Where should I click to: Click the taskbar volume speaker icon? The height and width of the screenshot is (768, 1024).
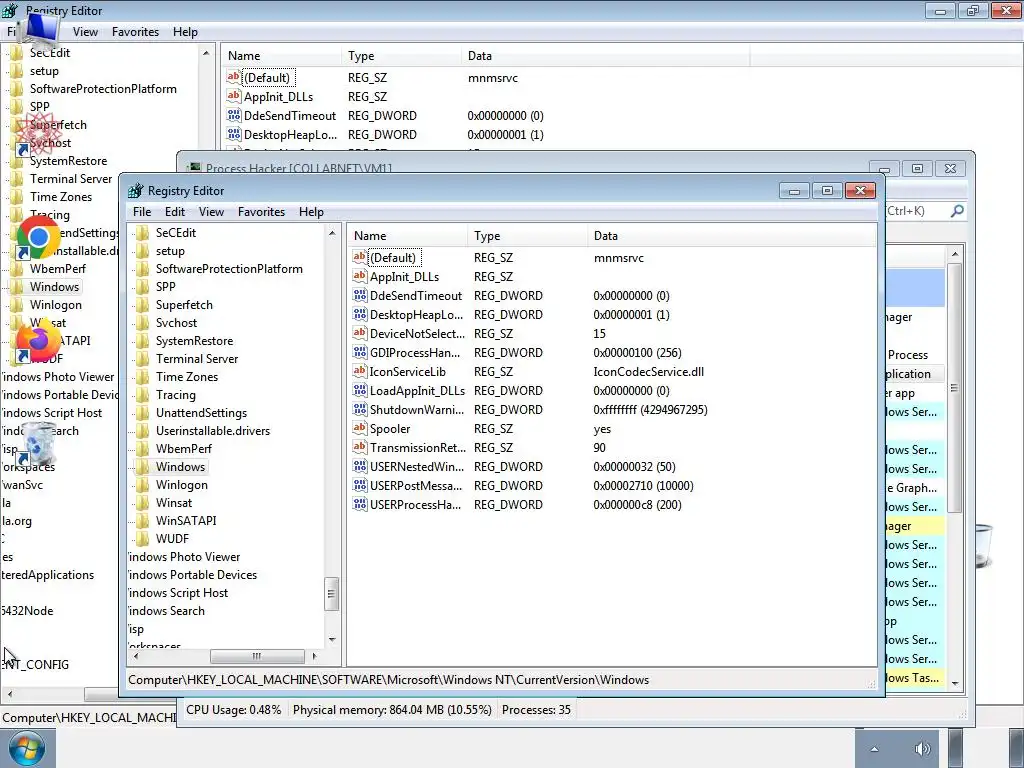pos(921,749)
